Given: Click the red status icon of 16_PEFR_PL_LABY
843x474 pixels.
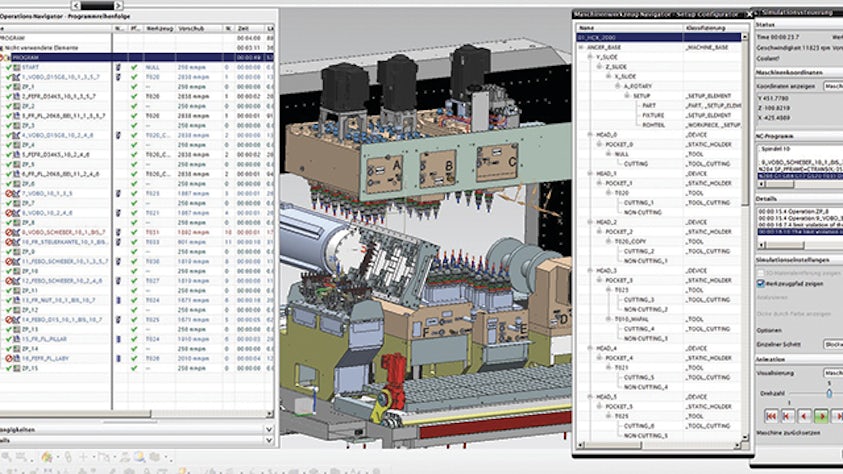Looking at the screenshot, I should 9,358.
